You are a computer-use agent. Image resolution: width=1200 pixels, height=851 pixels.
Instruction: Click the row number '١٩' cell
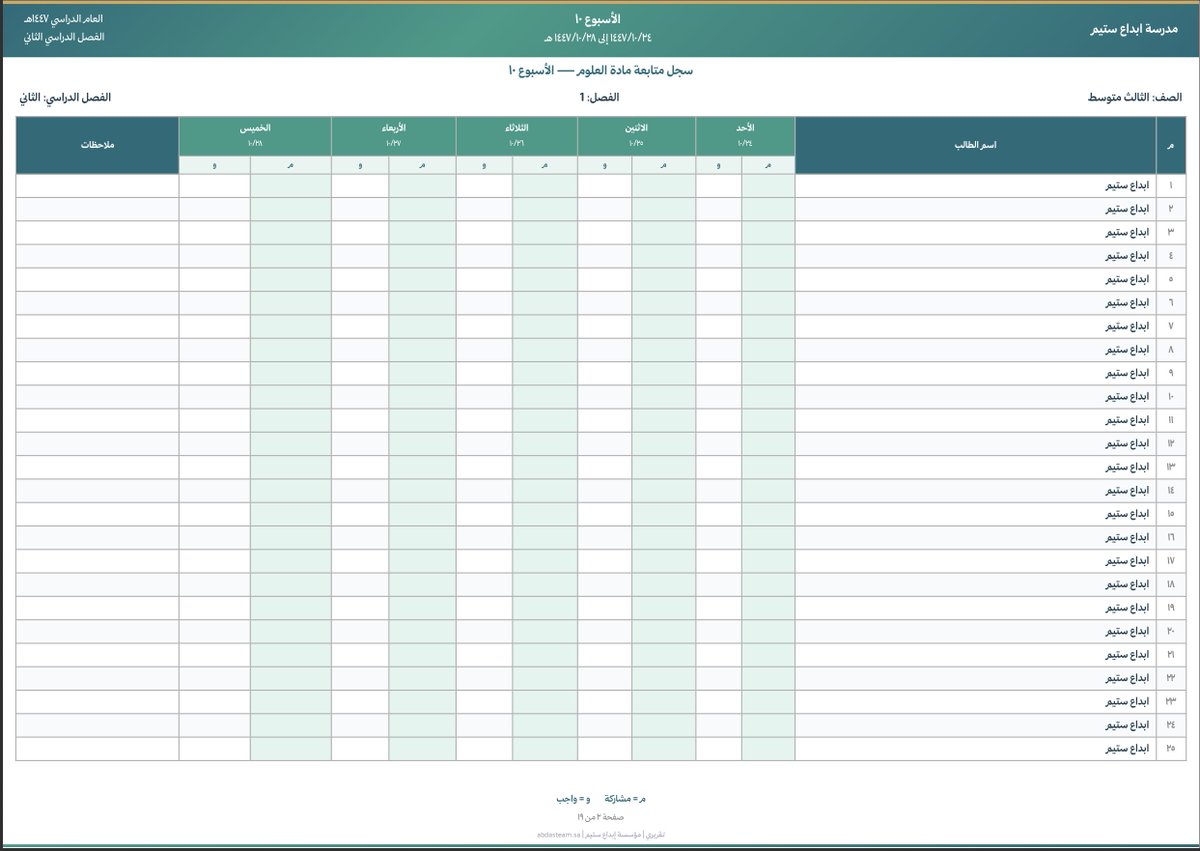pos(1169,608)
